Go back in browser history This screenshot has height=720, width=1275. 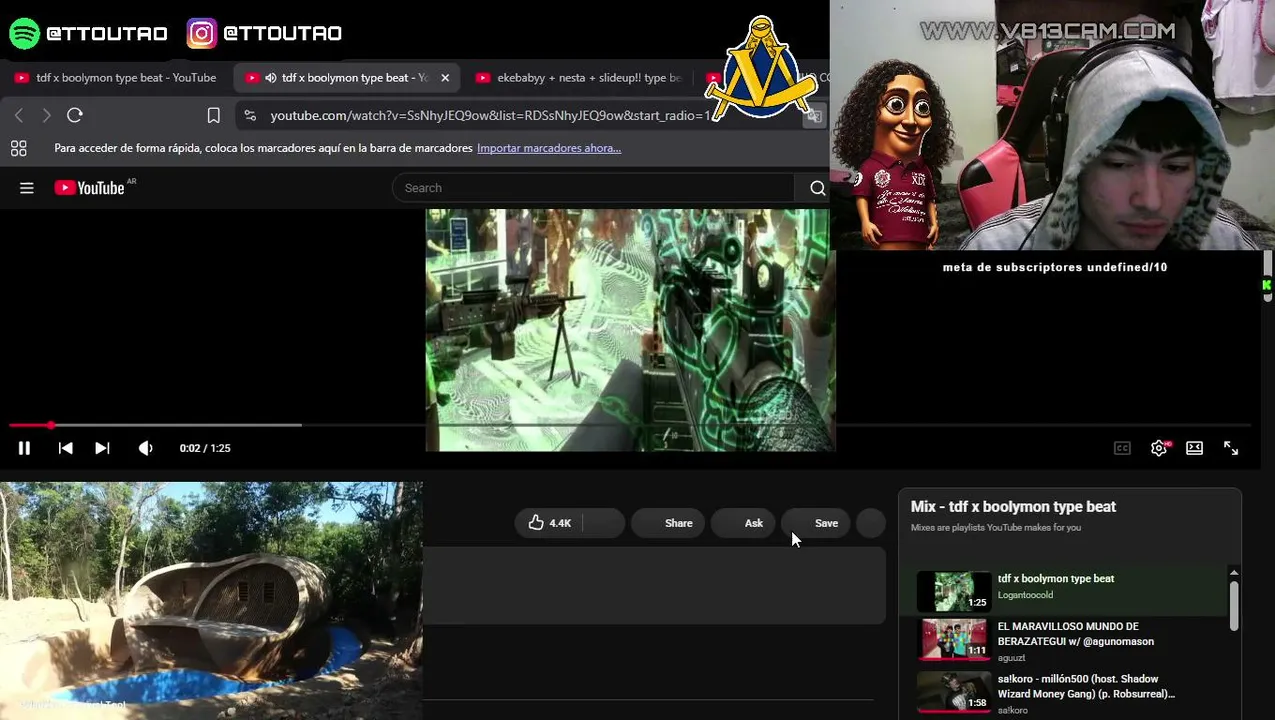pyautogui.click(x=18, y=115)
